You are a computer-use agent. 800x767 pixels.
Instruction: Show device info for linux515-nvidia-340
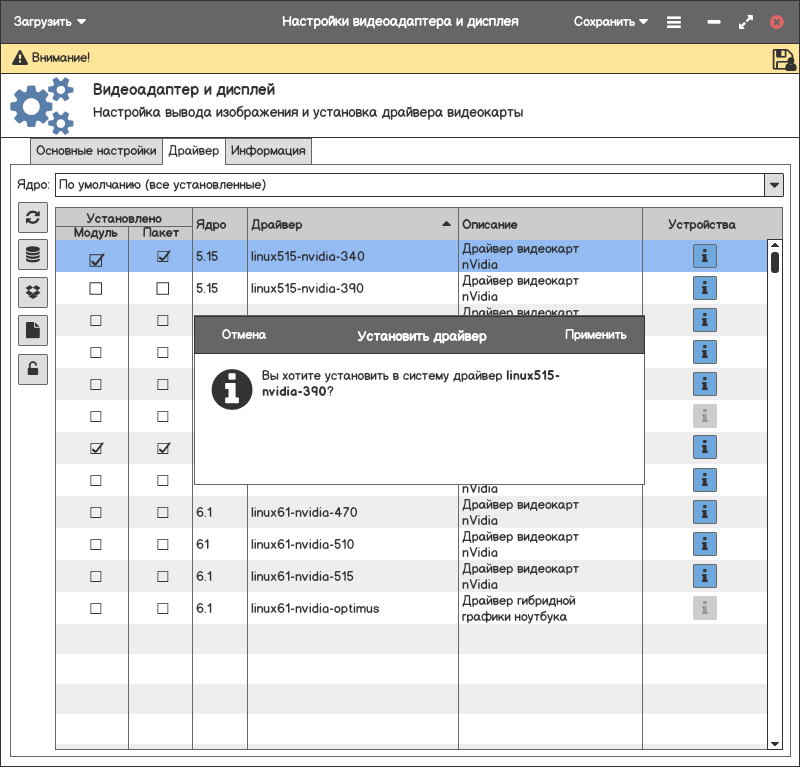click(705, 256)
